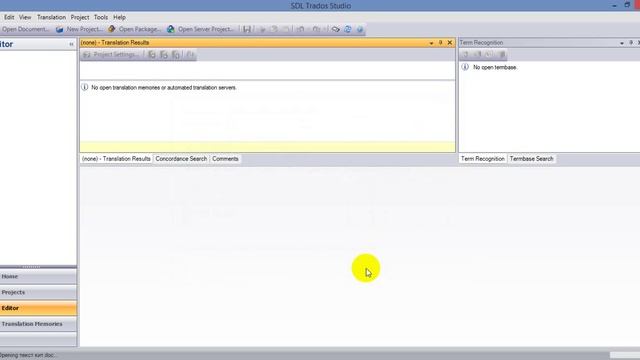Open the Project menu

80,17
